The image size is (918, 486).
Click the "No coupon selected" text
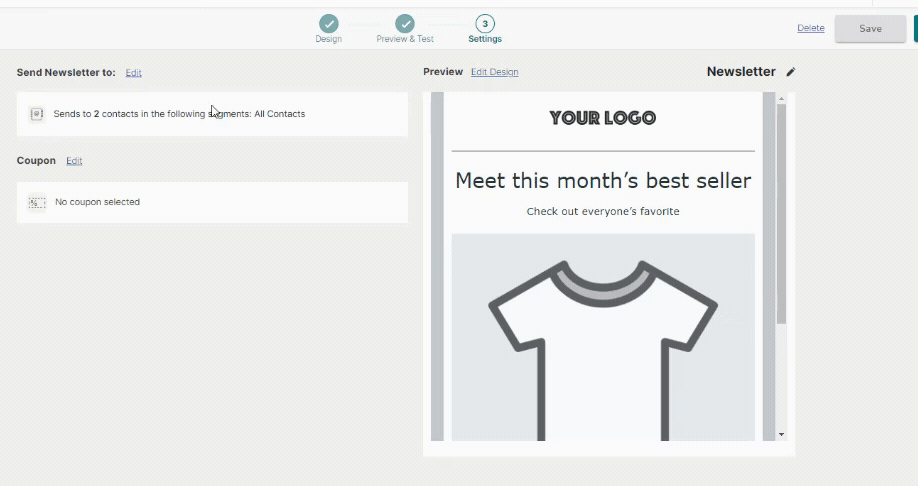point(97,202)
